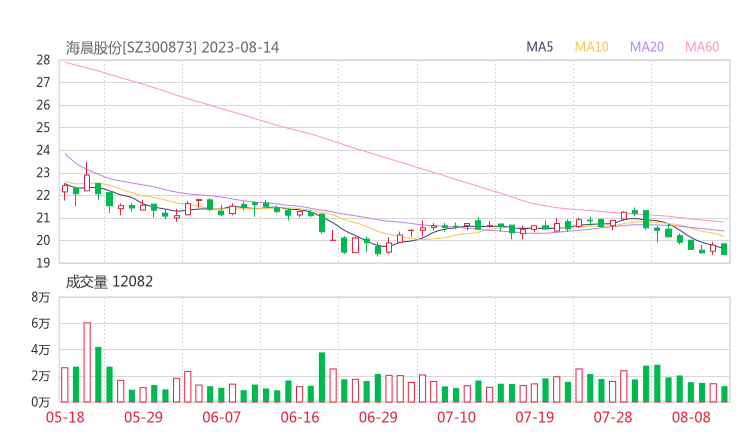740x440 pixels.
Task: Click the 06-16 date axis label
Action: pyautogui.click(x=300, y=417)
